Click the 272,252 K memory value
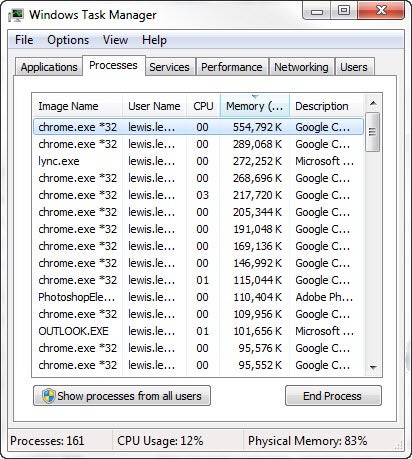412x459 pixels. [257, 161]
